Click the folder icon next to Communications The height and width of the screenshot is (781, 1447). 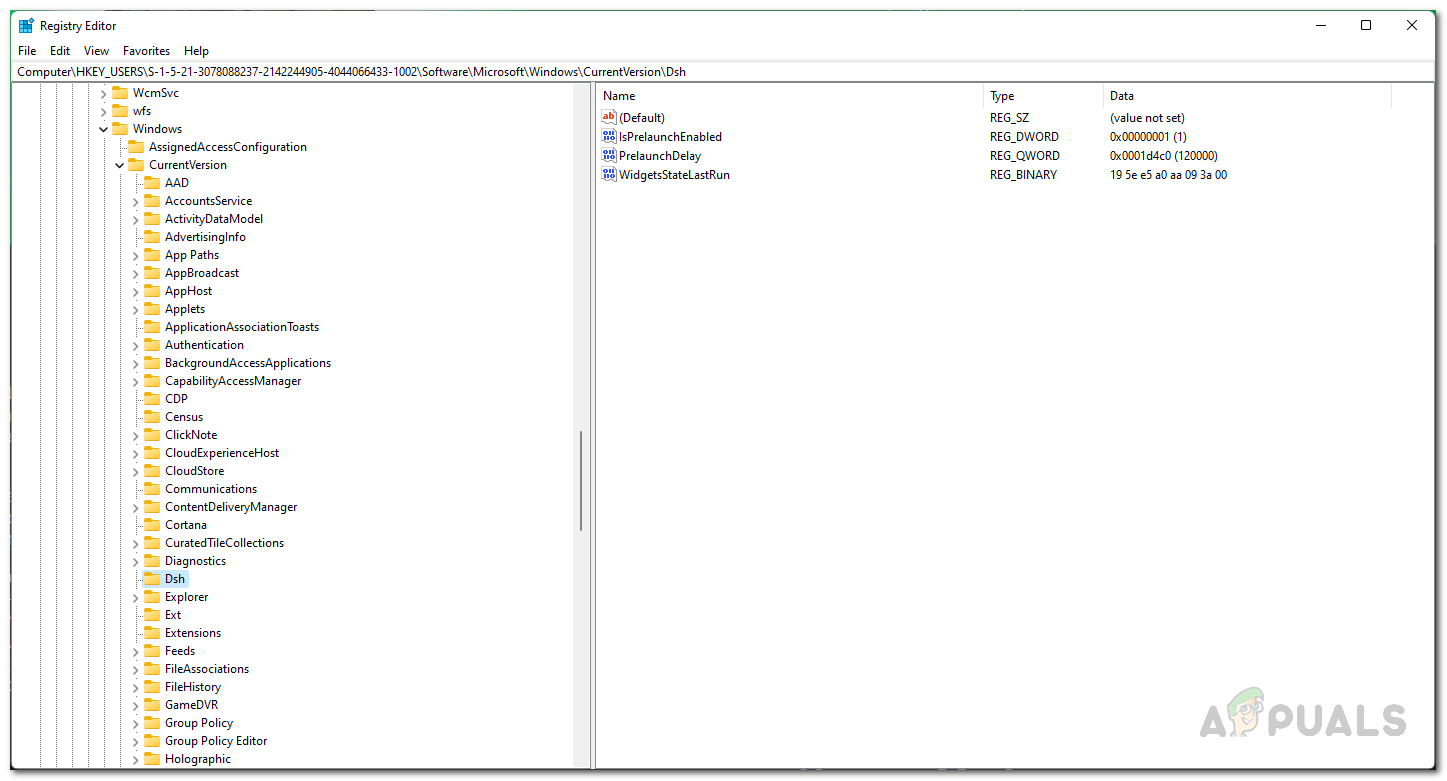pyautogui.click(x=152, y=489)
